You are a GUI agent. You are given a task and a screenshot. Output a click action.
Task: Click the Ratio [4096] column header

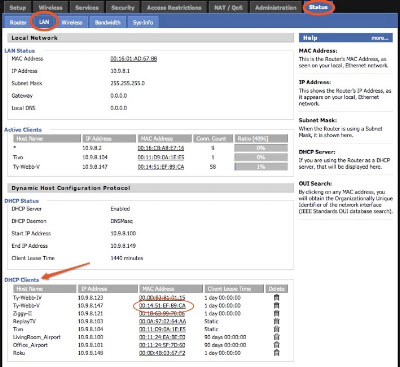pos(261,138)
